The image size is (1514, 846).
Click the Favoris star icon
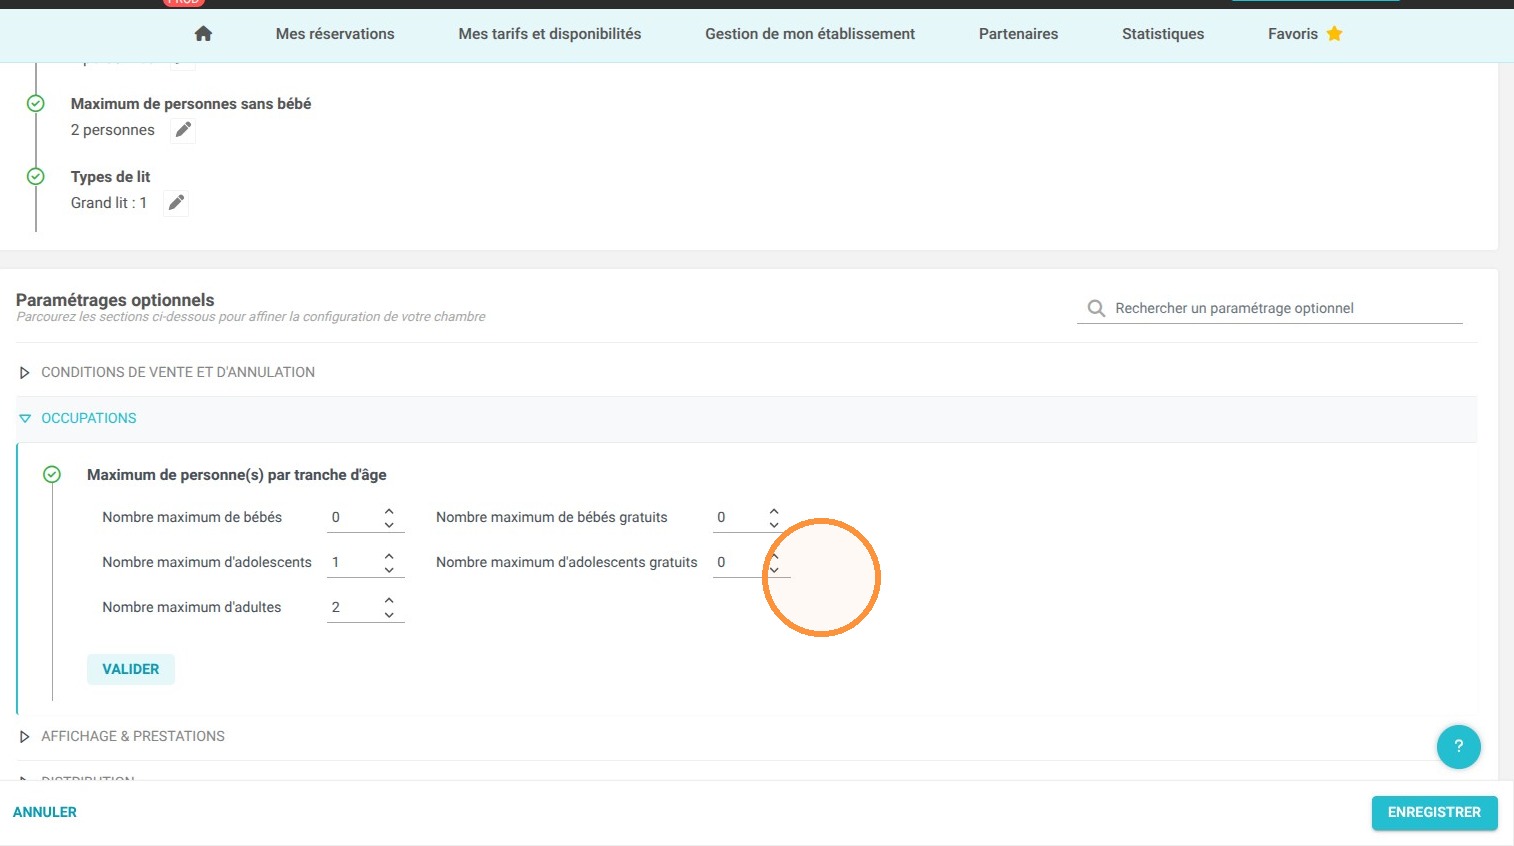point(1334,34)
